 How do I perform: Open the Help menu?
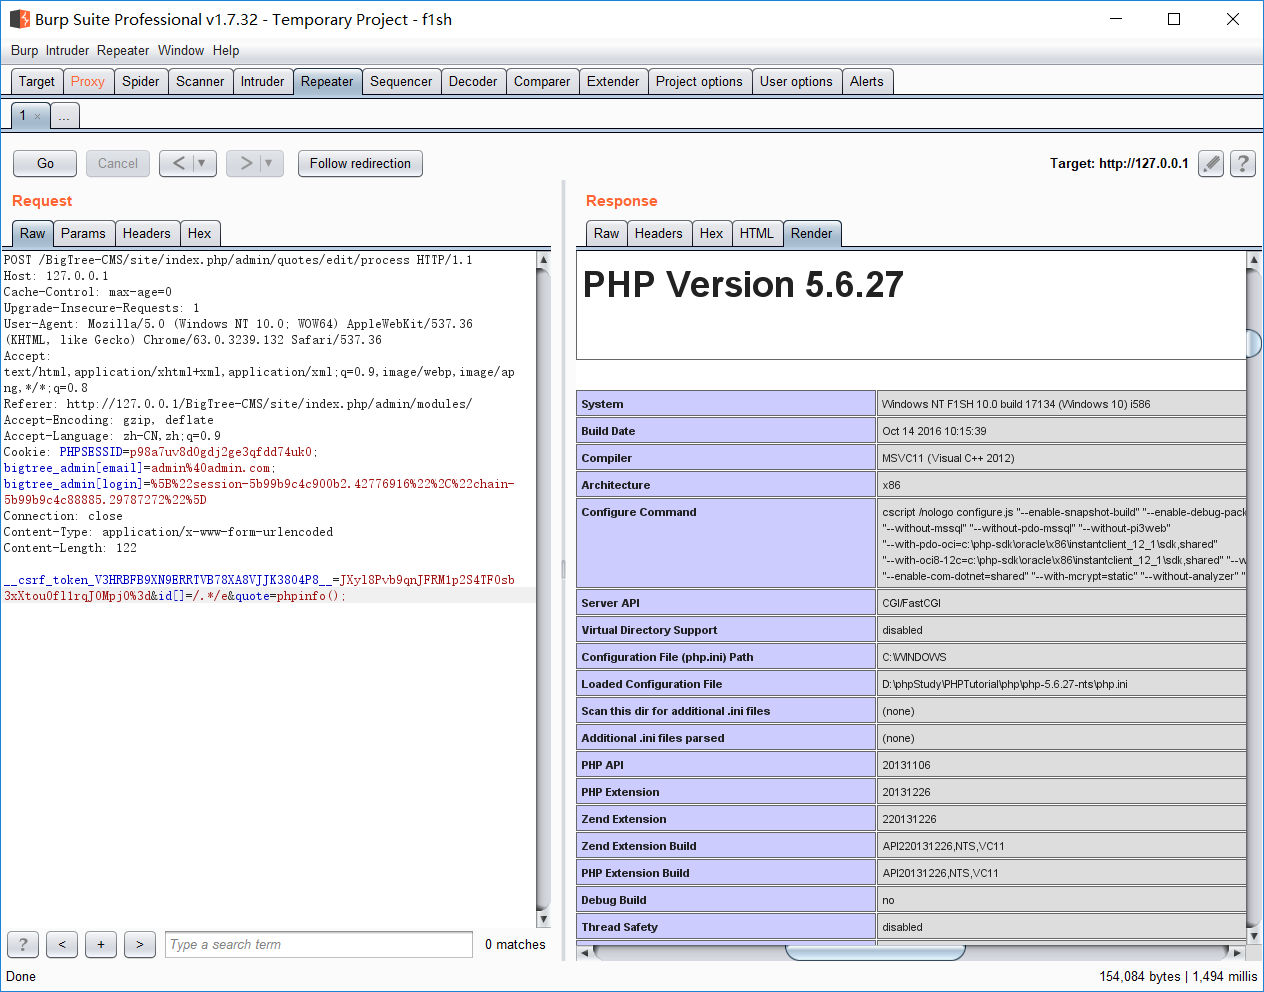[226, 51]
